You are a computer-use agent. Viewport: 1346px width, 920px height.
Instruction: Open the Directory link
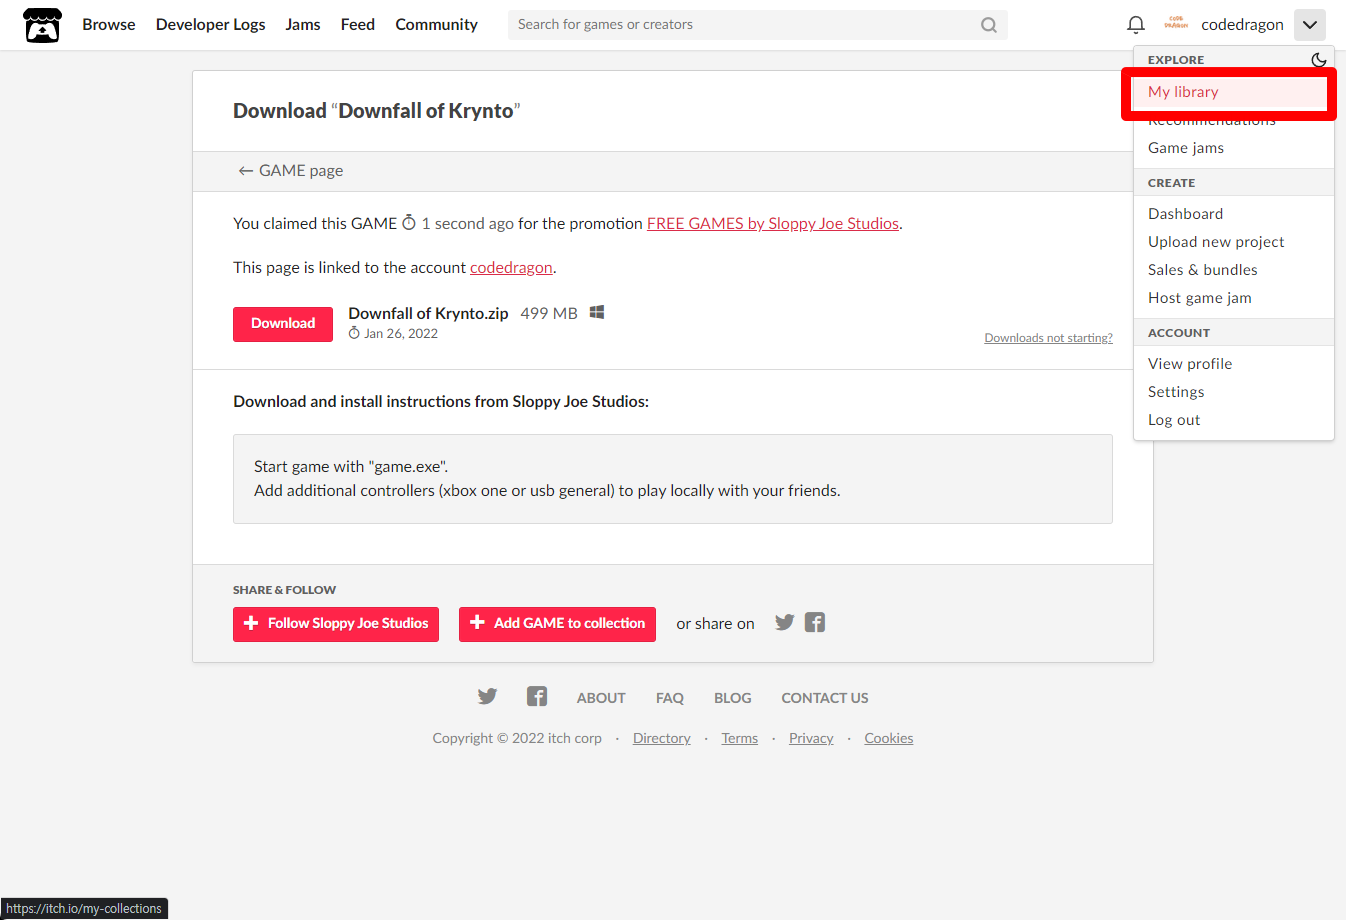point(662,738)
